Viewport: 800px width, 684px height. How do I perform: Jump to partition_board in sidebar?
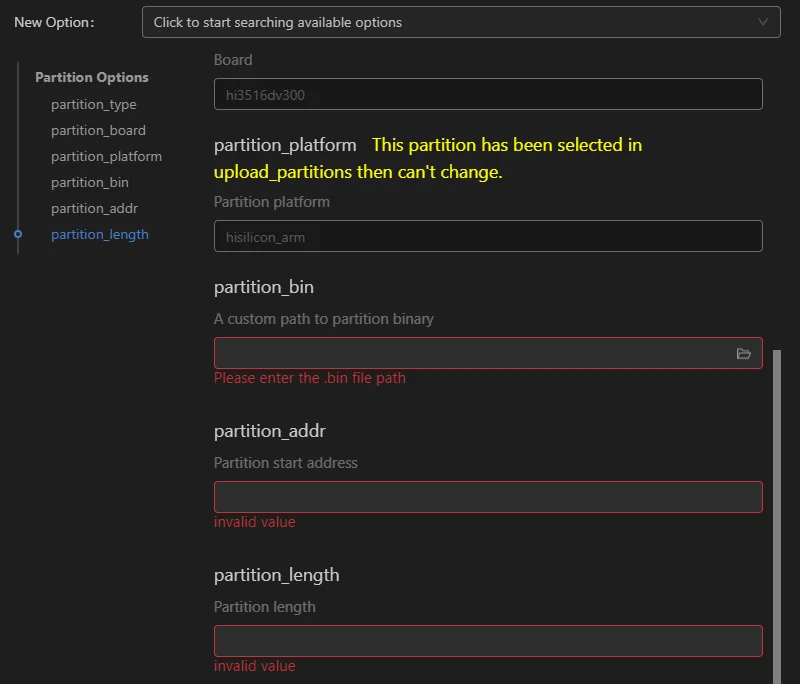(x=98, y=131)
